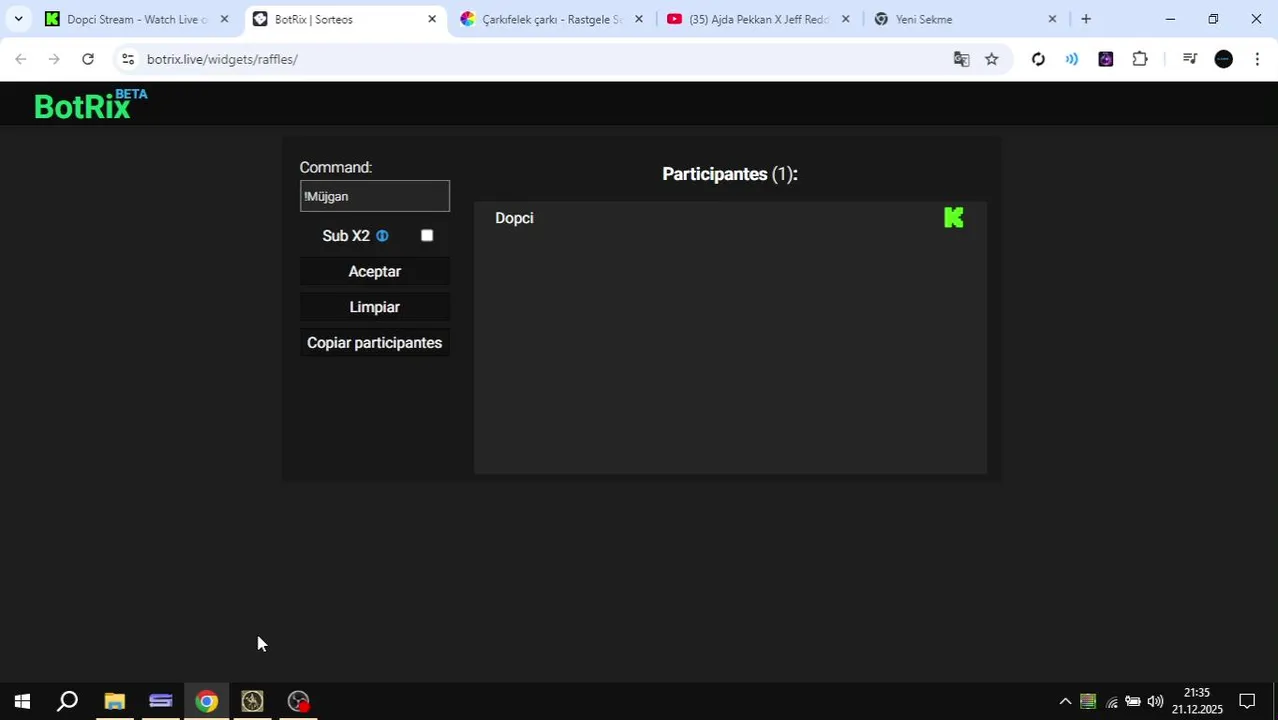Toggle the Sub X2 checkbox
The width and height of the screenshot is (1278, 720).
point(427,235)
